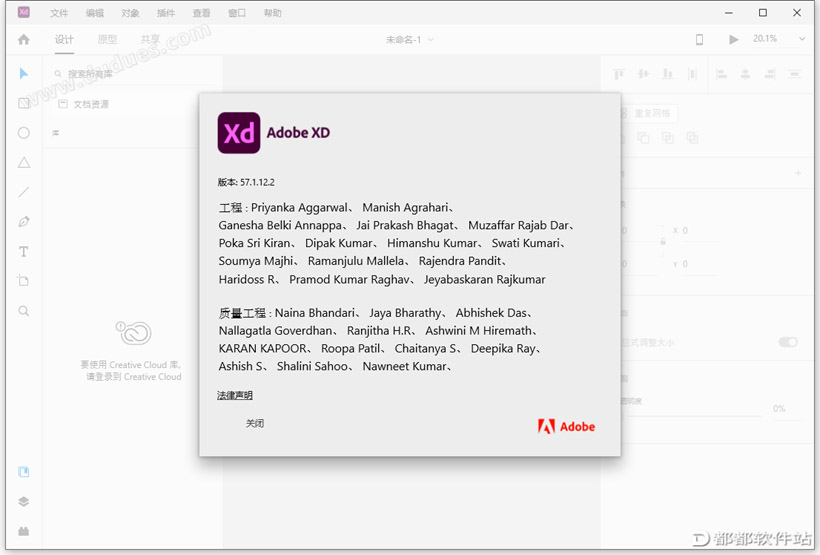
Task: Align objects to bottom edge
Action: 668,74
